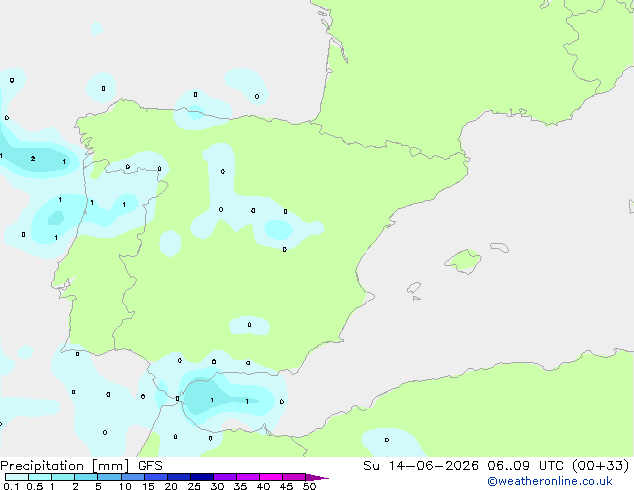Click the 40–45 mm magenta swatch

click(271, 477)
